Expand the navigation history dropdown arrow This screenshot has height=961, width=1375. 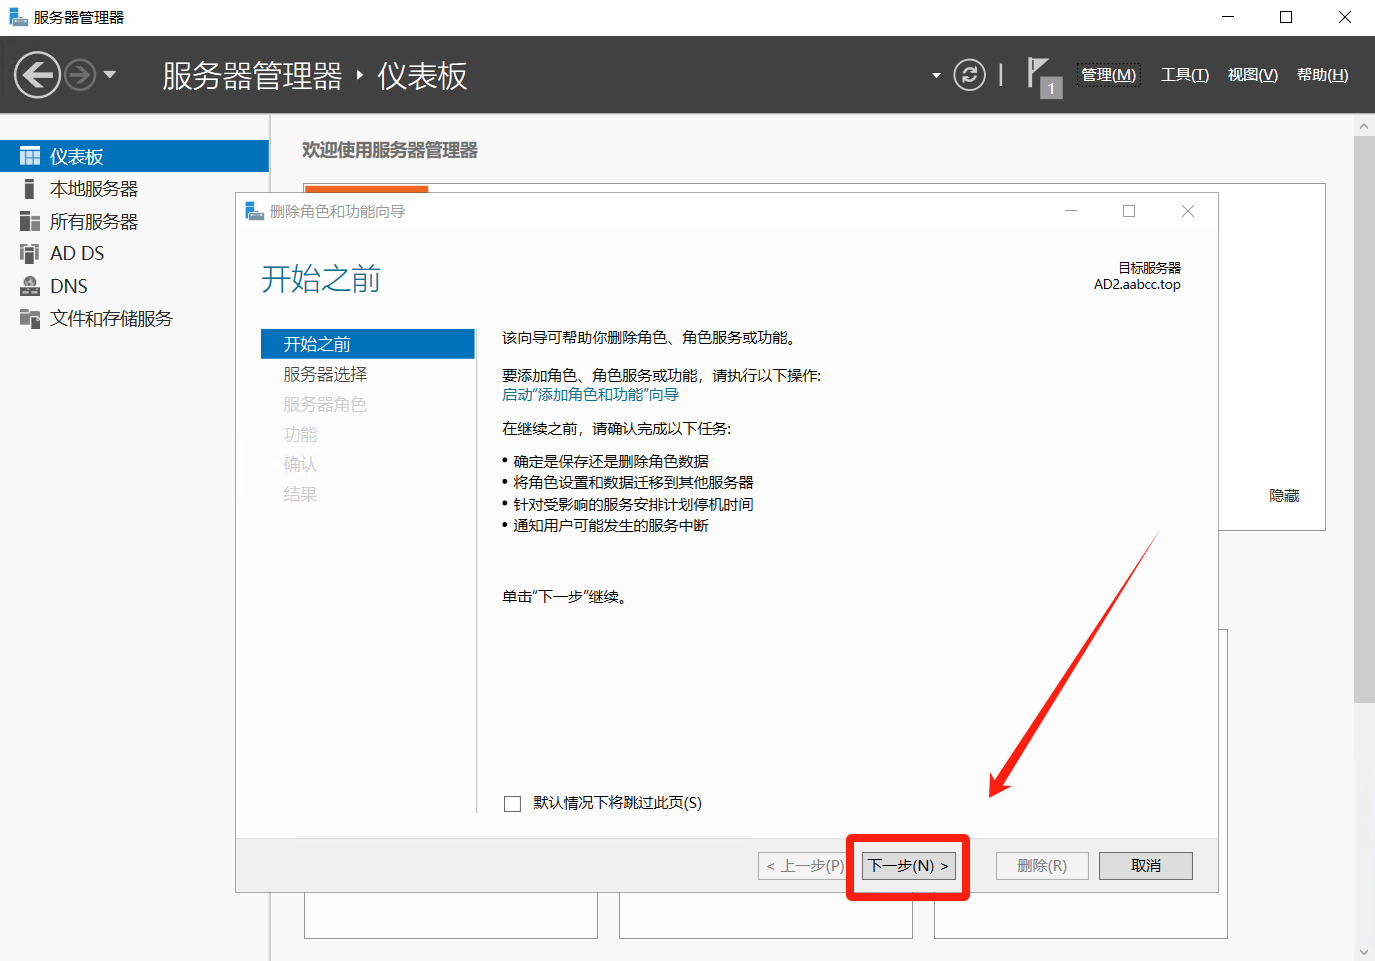(110, 75)
